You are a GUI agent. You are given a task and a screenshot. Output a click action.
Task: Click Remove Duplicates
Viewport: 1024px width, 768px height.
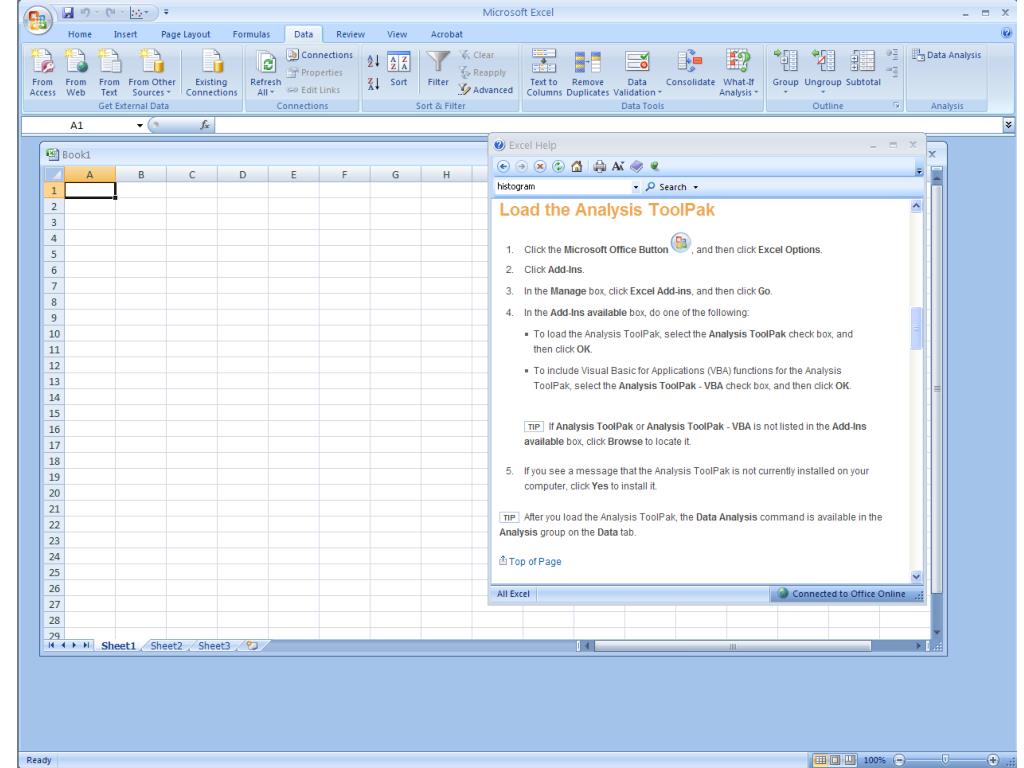[588, 72]
